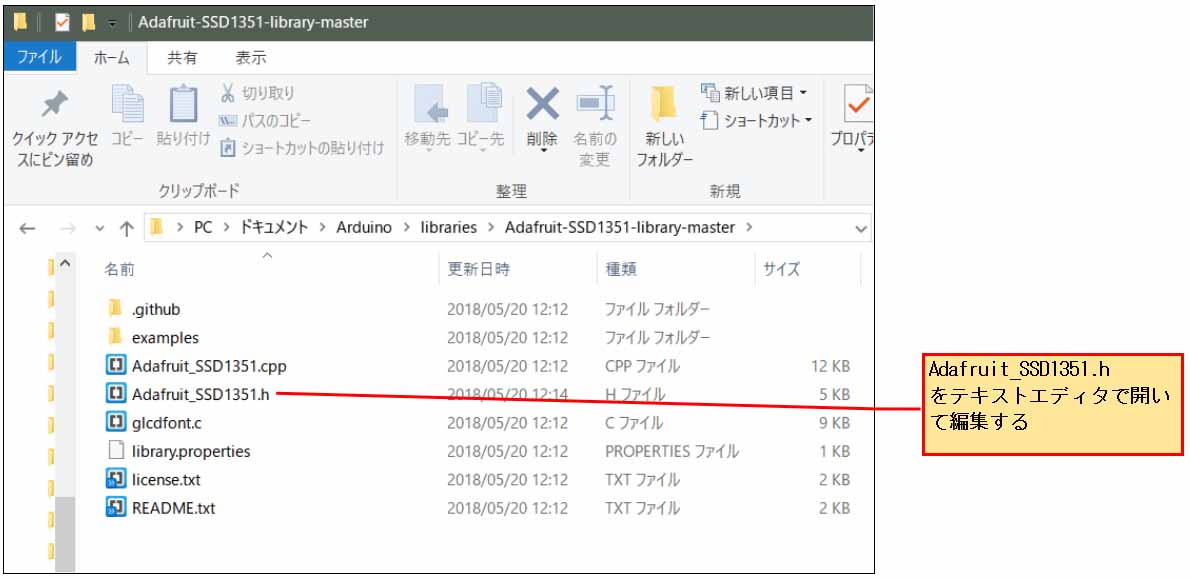1190x579 pixels.
Task: Click the Paste clipboard icon
Action: (183, 104)
